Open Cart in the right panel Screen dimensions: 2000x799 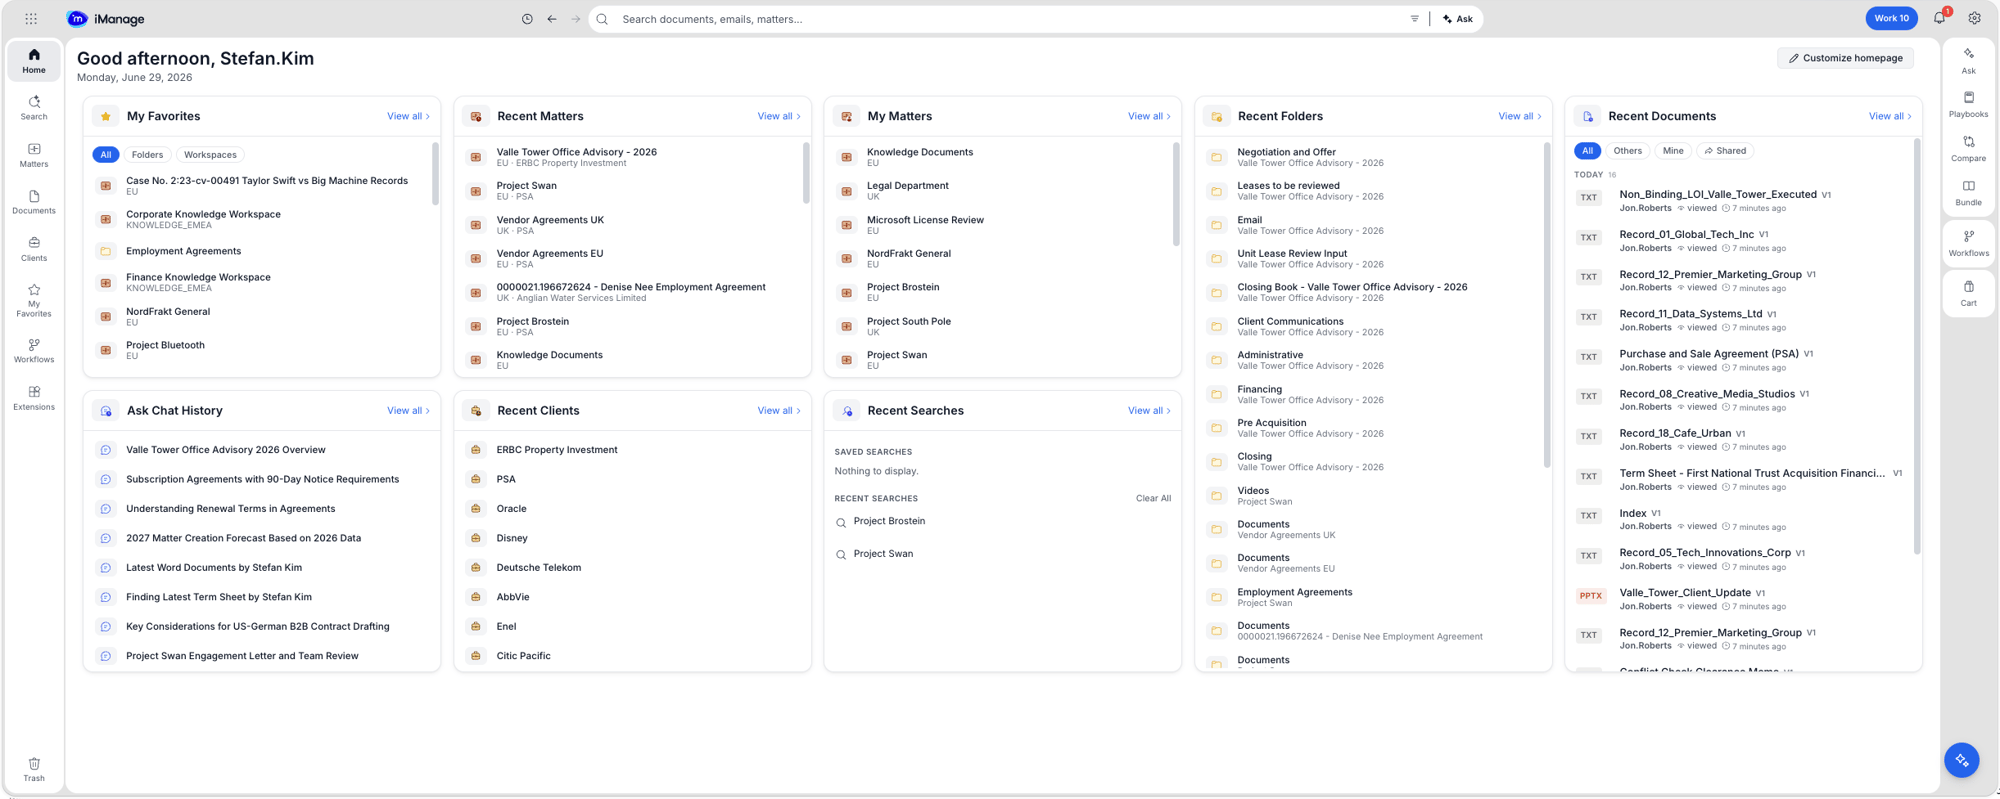tap(1968, 294)
